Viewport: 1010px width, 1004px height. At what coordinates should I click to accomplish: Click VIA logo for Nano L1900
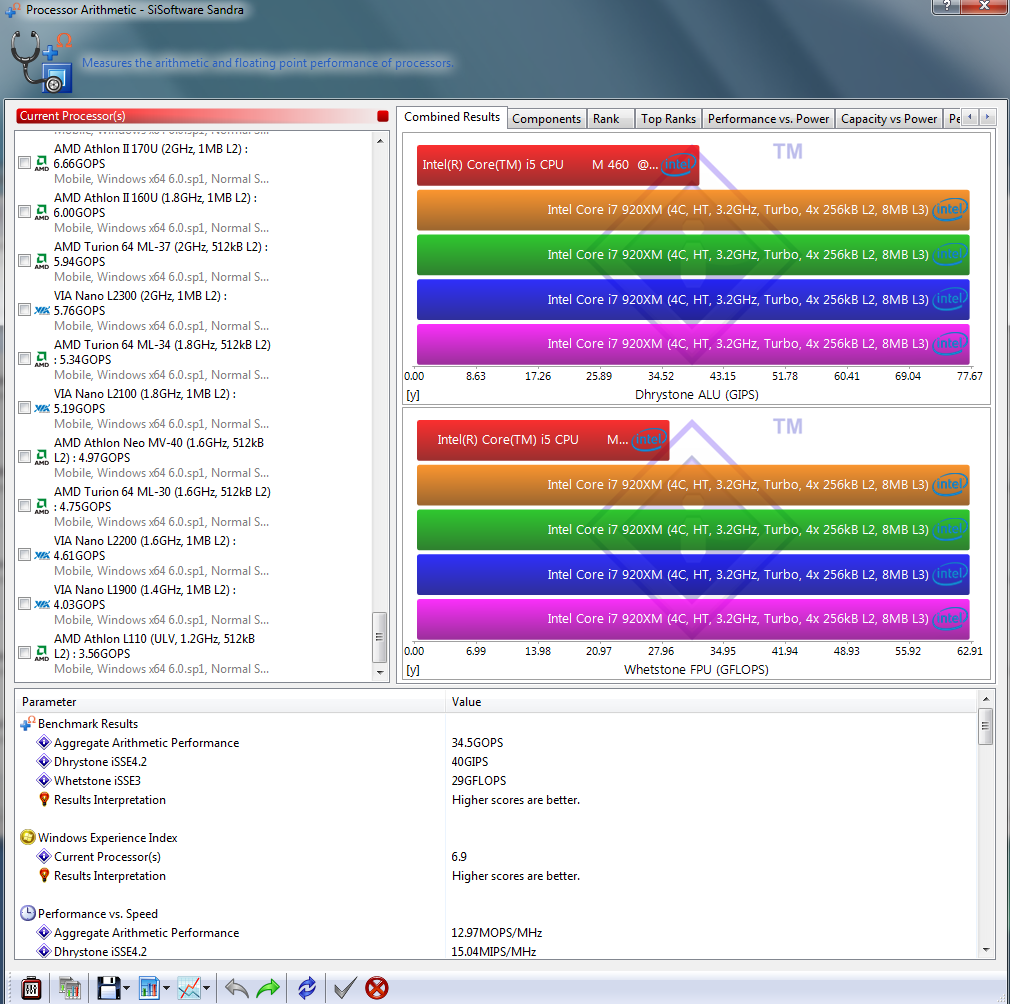(x=42, y=604)
